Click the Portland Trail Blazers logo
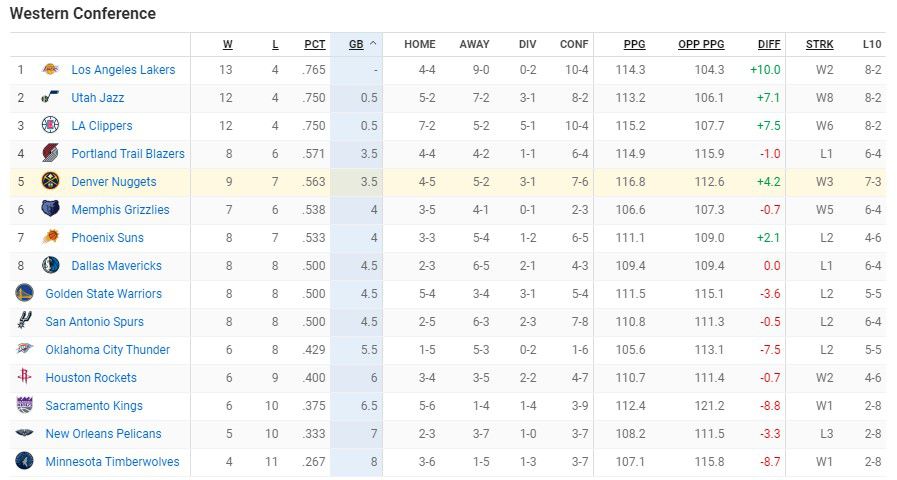The width and height of the screenshot is (897, 480). (50, 153)
